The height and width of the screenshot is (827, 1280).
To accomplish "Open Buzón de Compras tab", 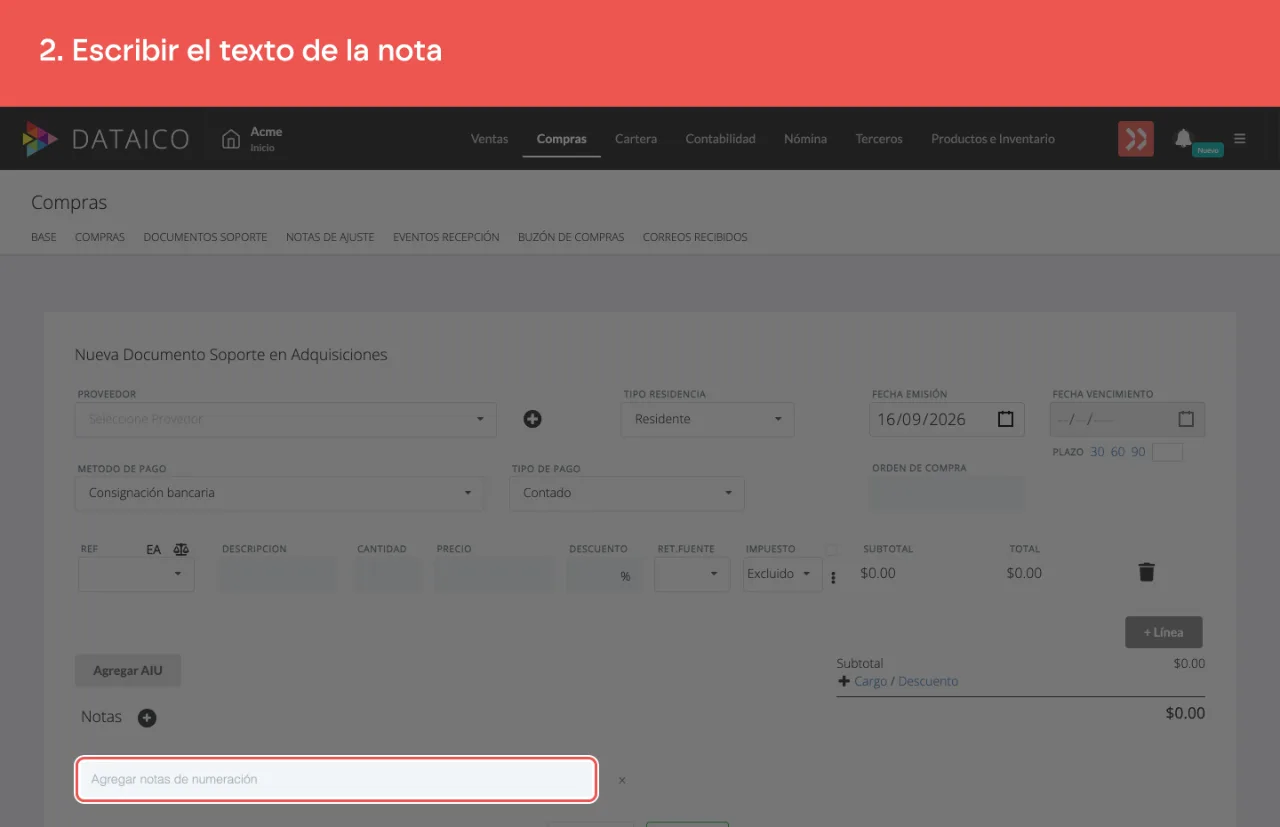I will pyautogui.click(x=571, y=237).
